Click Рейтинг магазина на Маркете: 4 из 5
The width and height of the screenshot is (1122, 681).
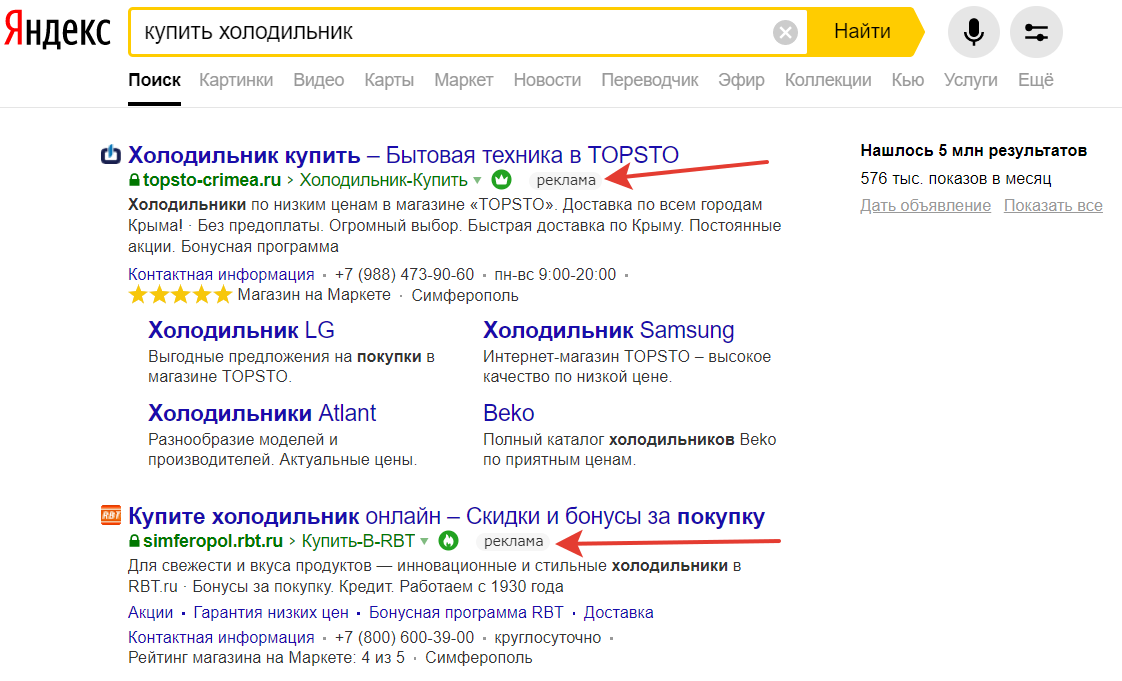pyautogui.click(x=266, y=657)
